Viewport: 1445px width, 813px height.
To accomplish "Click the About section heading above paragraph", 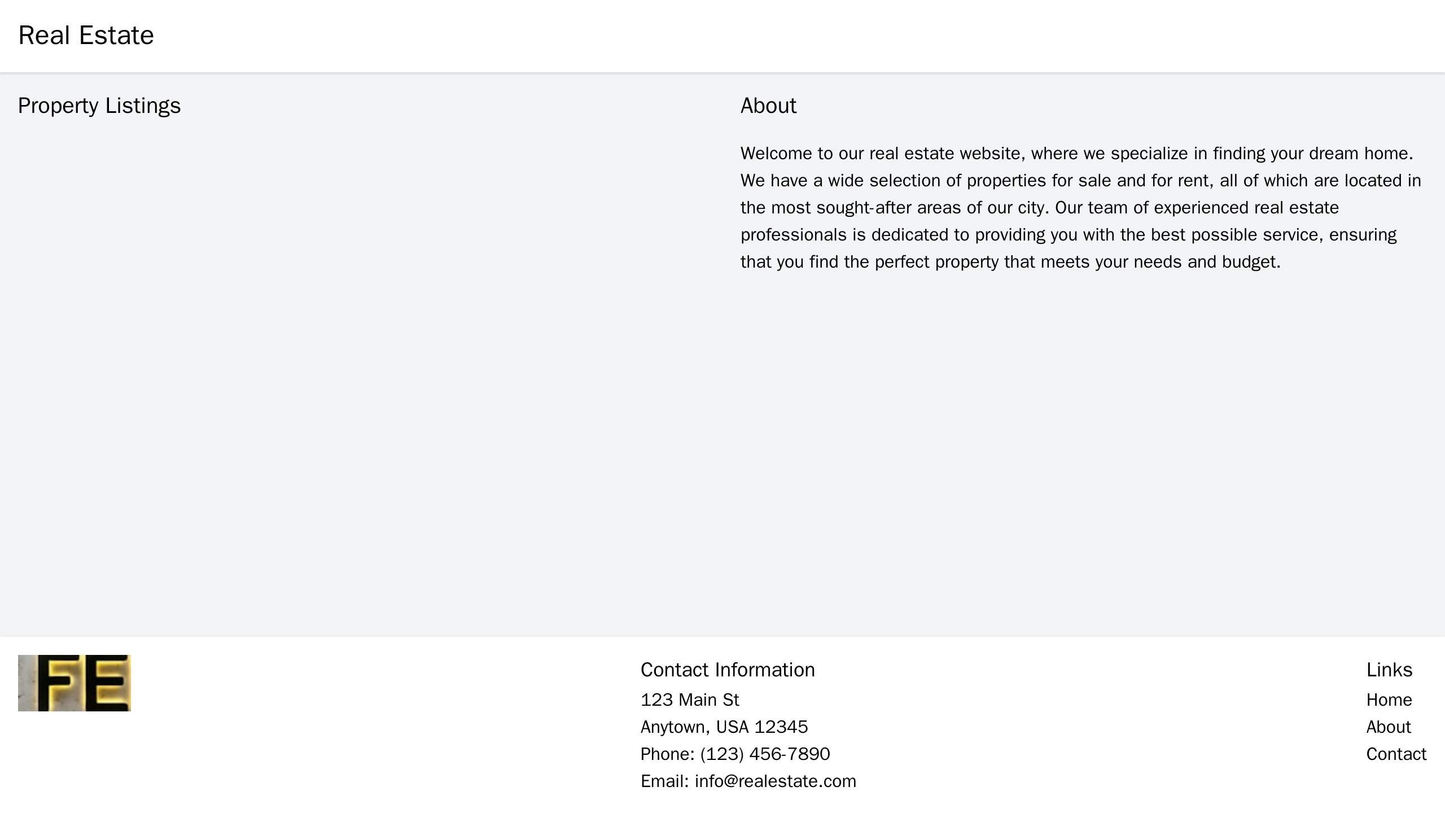I will click(768, 106).
